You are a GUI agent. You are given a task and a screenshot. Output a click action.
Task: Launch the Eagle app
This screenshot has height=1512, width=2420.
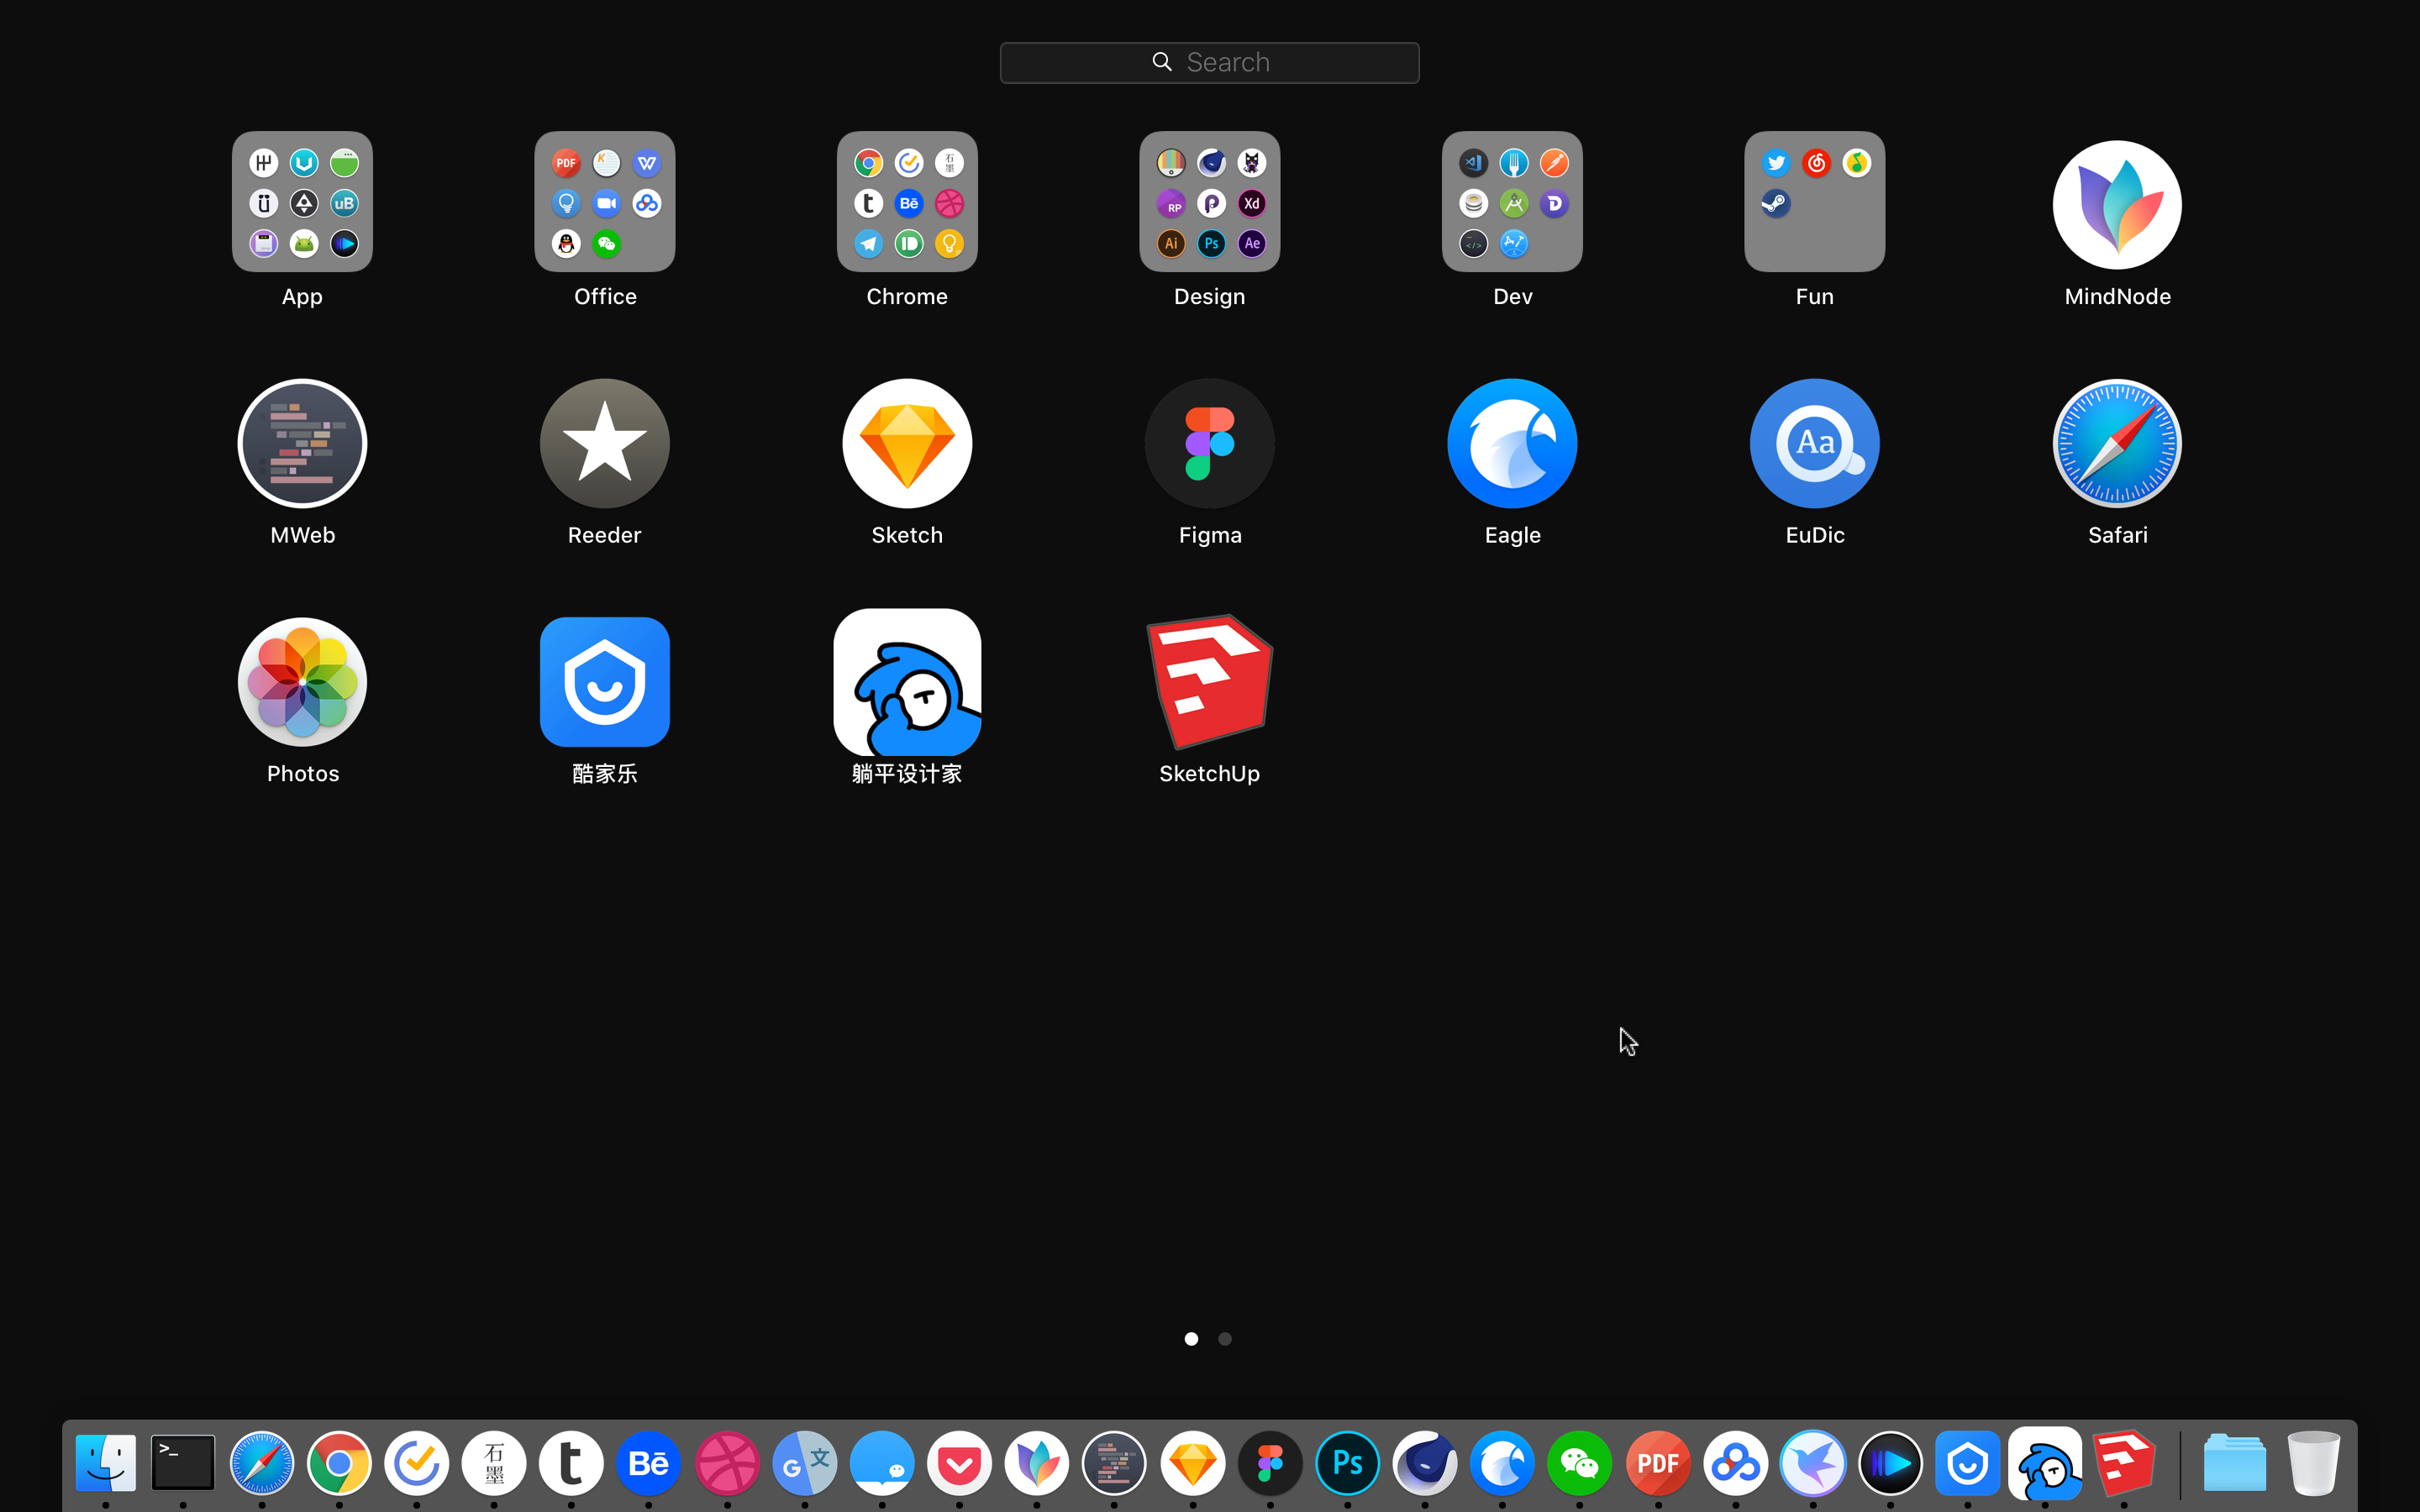[x=1512, y=443]
